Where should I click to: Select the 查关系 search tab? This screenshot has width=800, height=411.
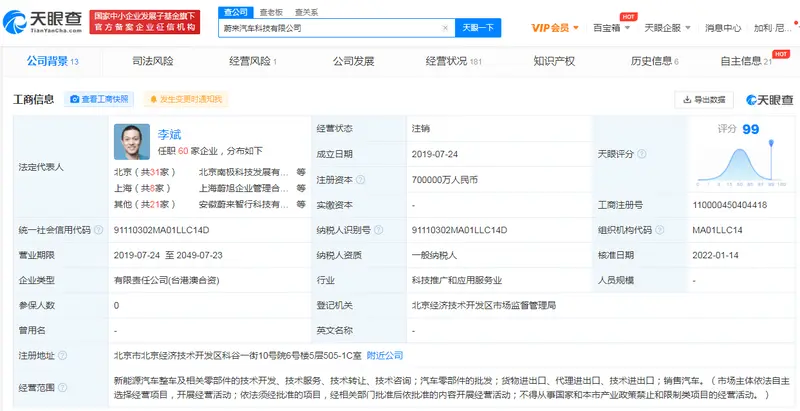[306, 12]
